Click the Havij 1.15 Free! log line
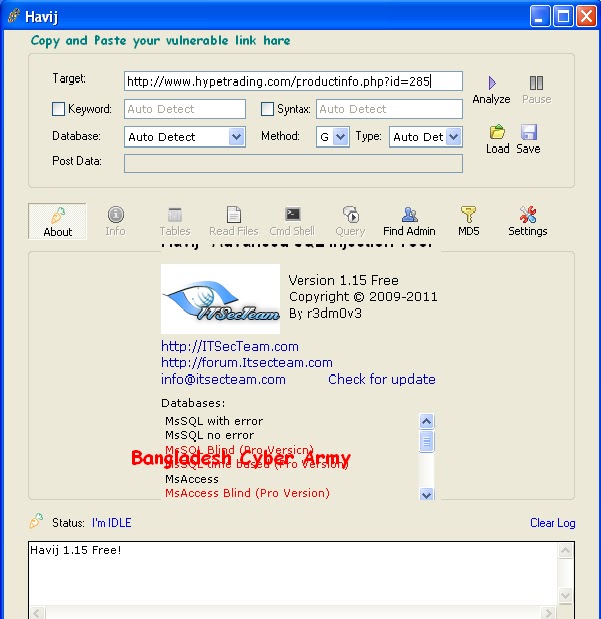The height and width of the screenshot is (619, 601). tap(76, 550)
